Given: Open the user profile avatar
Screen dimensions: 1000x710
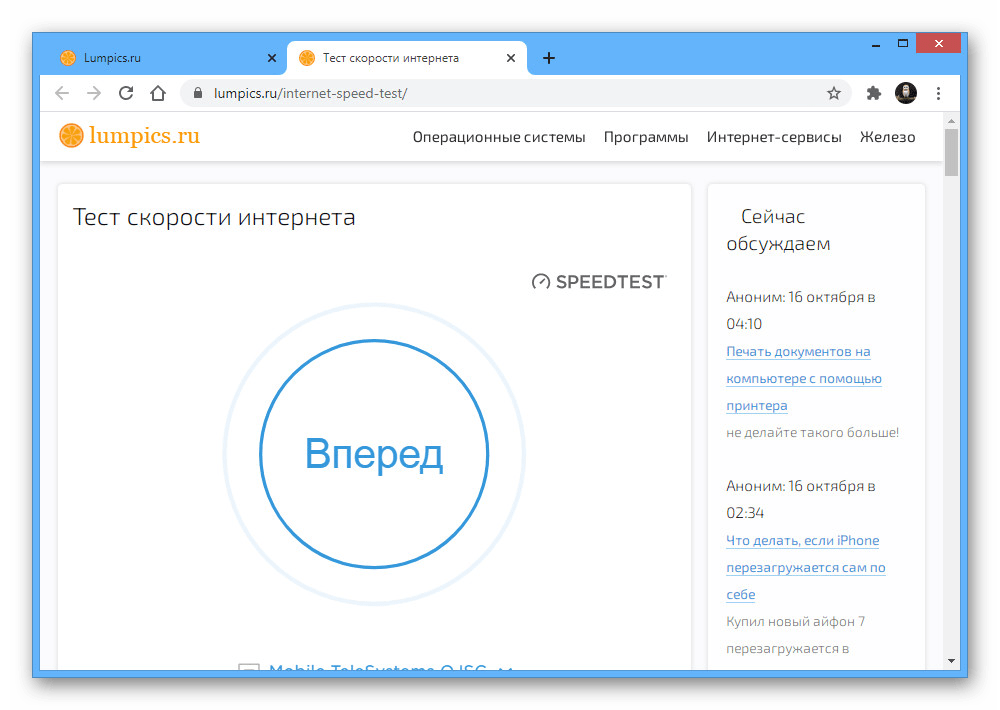Looking at the screenshot, I should (x=906, y=93).
